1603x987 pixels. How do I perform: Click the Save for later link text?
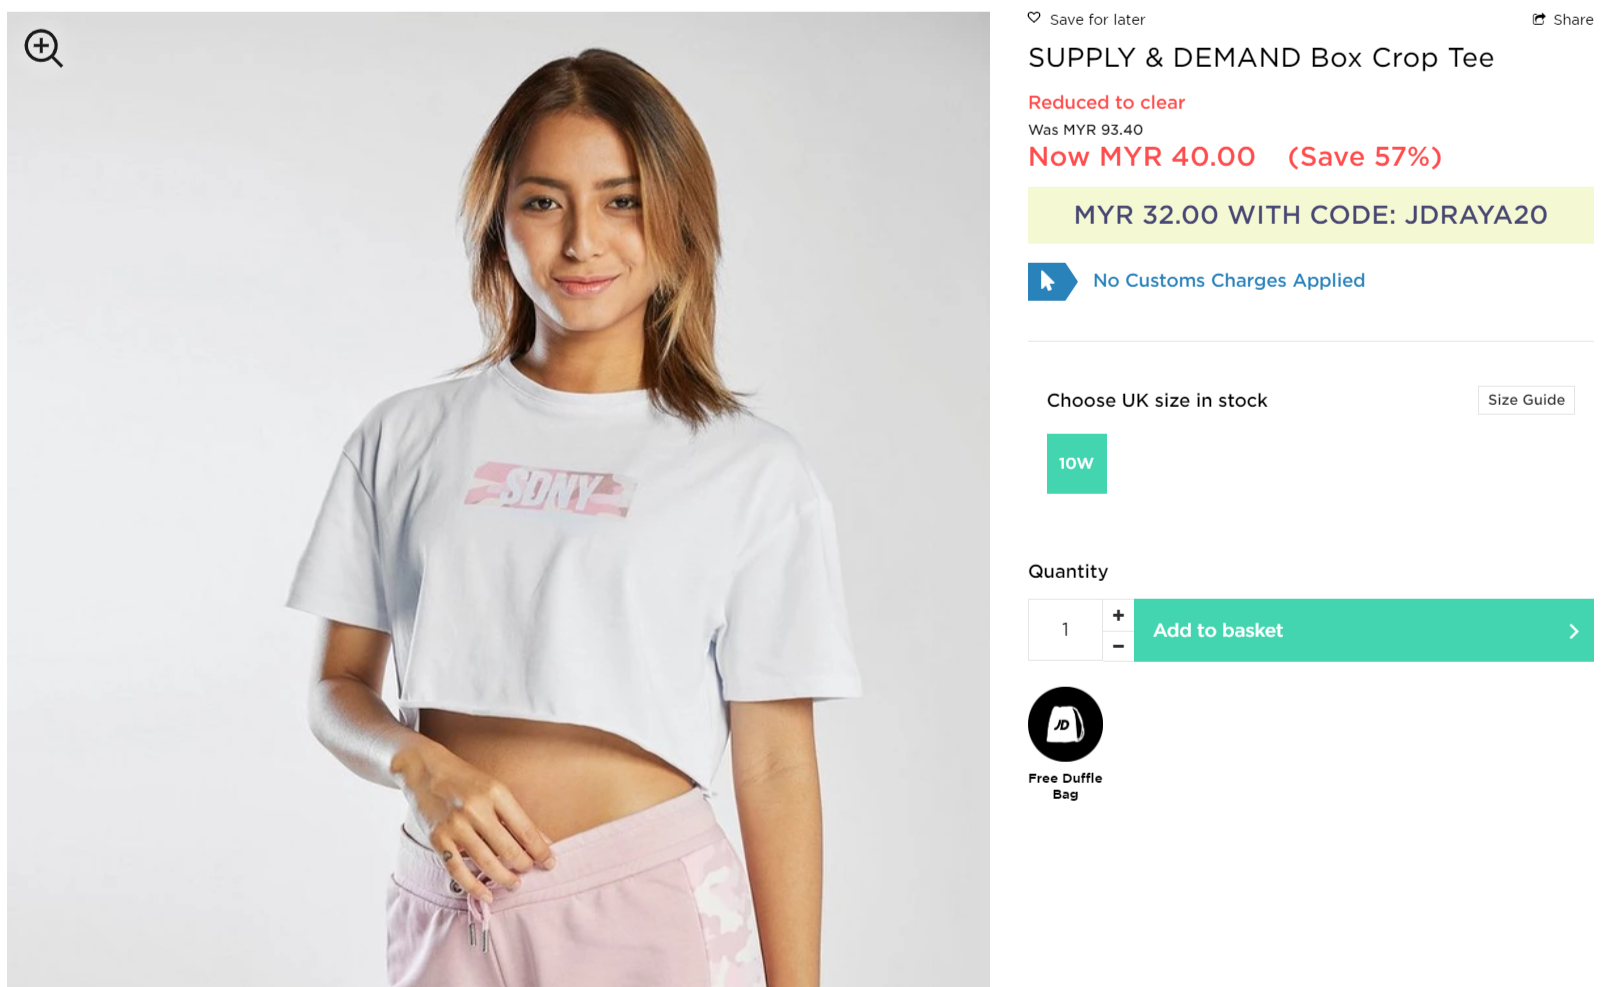point(1097,20)
